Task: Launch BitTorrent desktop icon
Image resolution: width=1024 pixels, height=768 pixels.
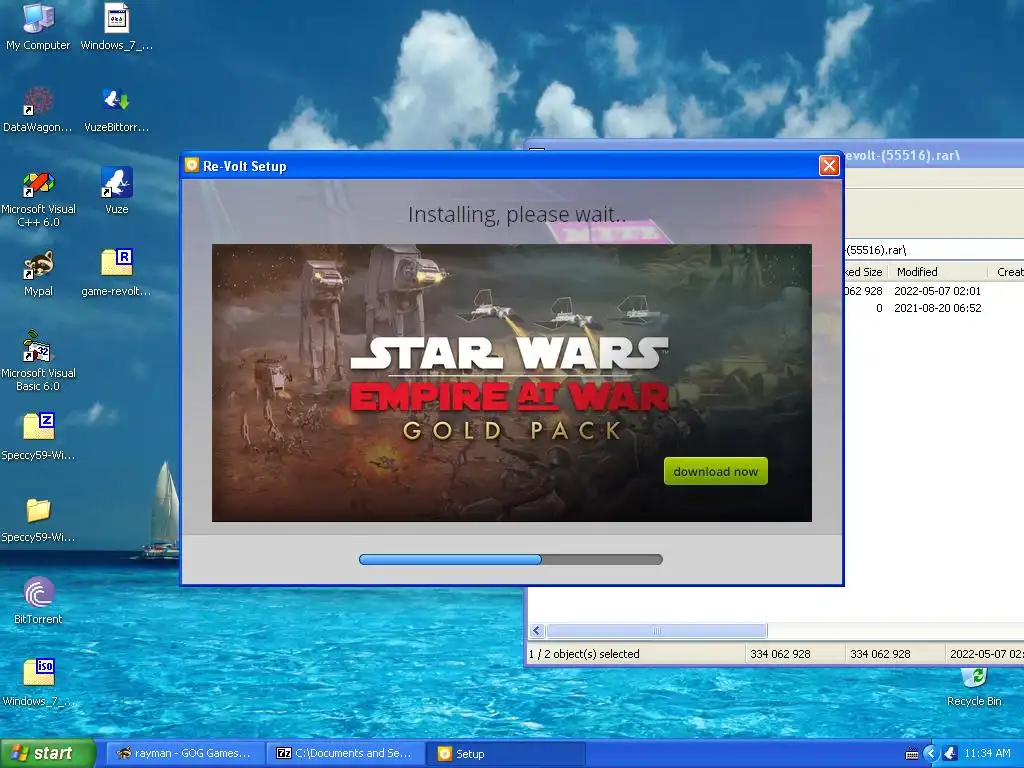Action: point(38,601)
